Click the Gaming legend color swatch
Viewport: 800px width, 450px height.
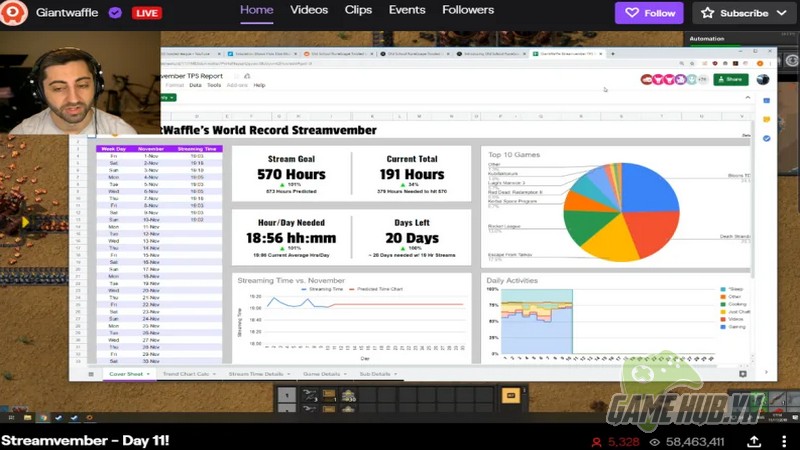[x=723, y=327]
